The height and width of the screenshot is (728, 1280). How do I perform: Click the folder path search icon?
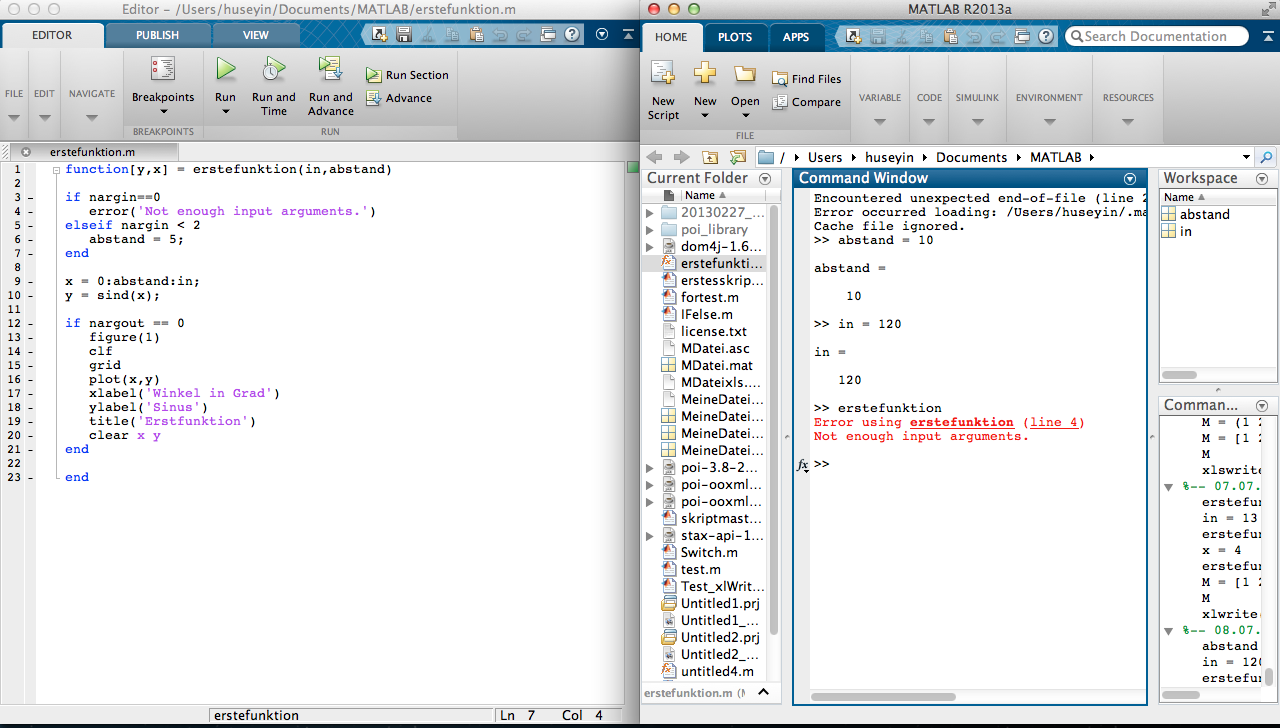(1266, 157)
